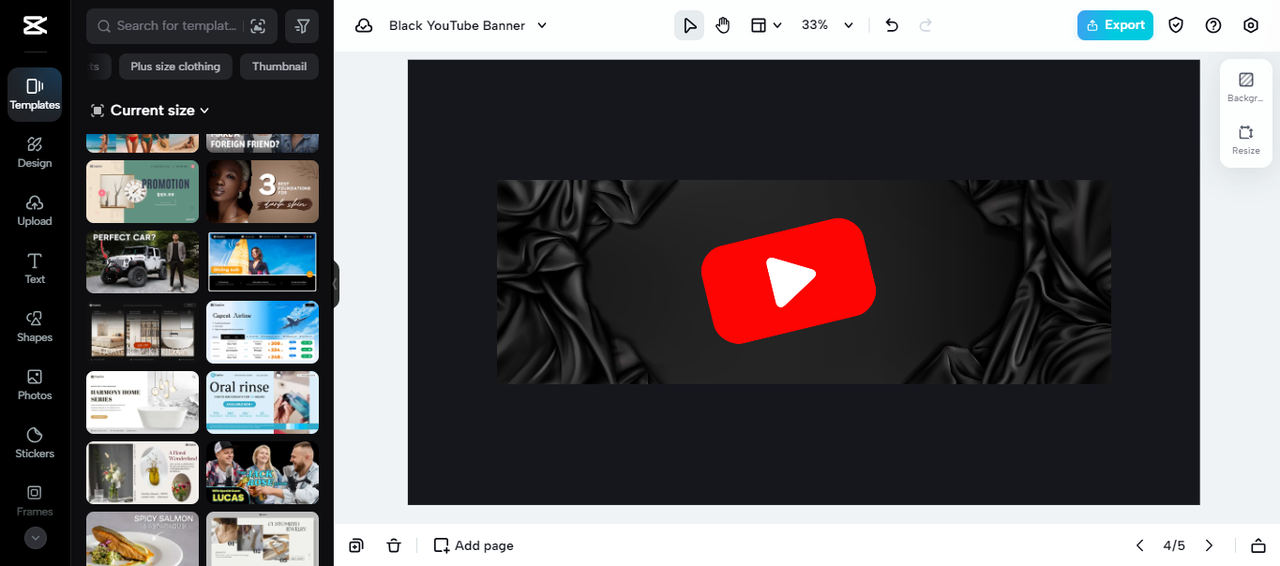Viewport: 1280px width, 566px height.
Task: Undo the last action
Action: [x=892, y=25]
